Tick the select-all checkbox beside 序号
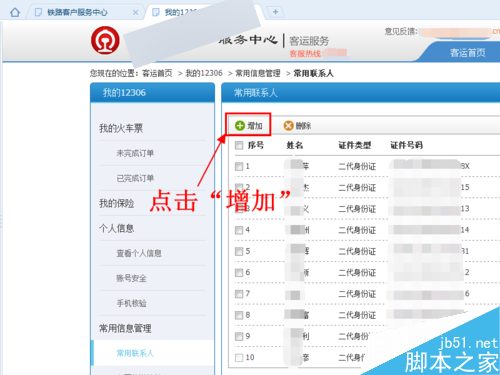500x375 pixels. [x=239, y=145]
